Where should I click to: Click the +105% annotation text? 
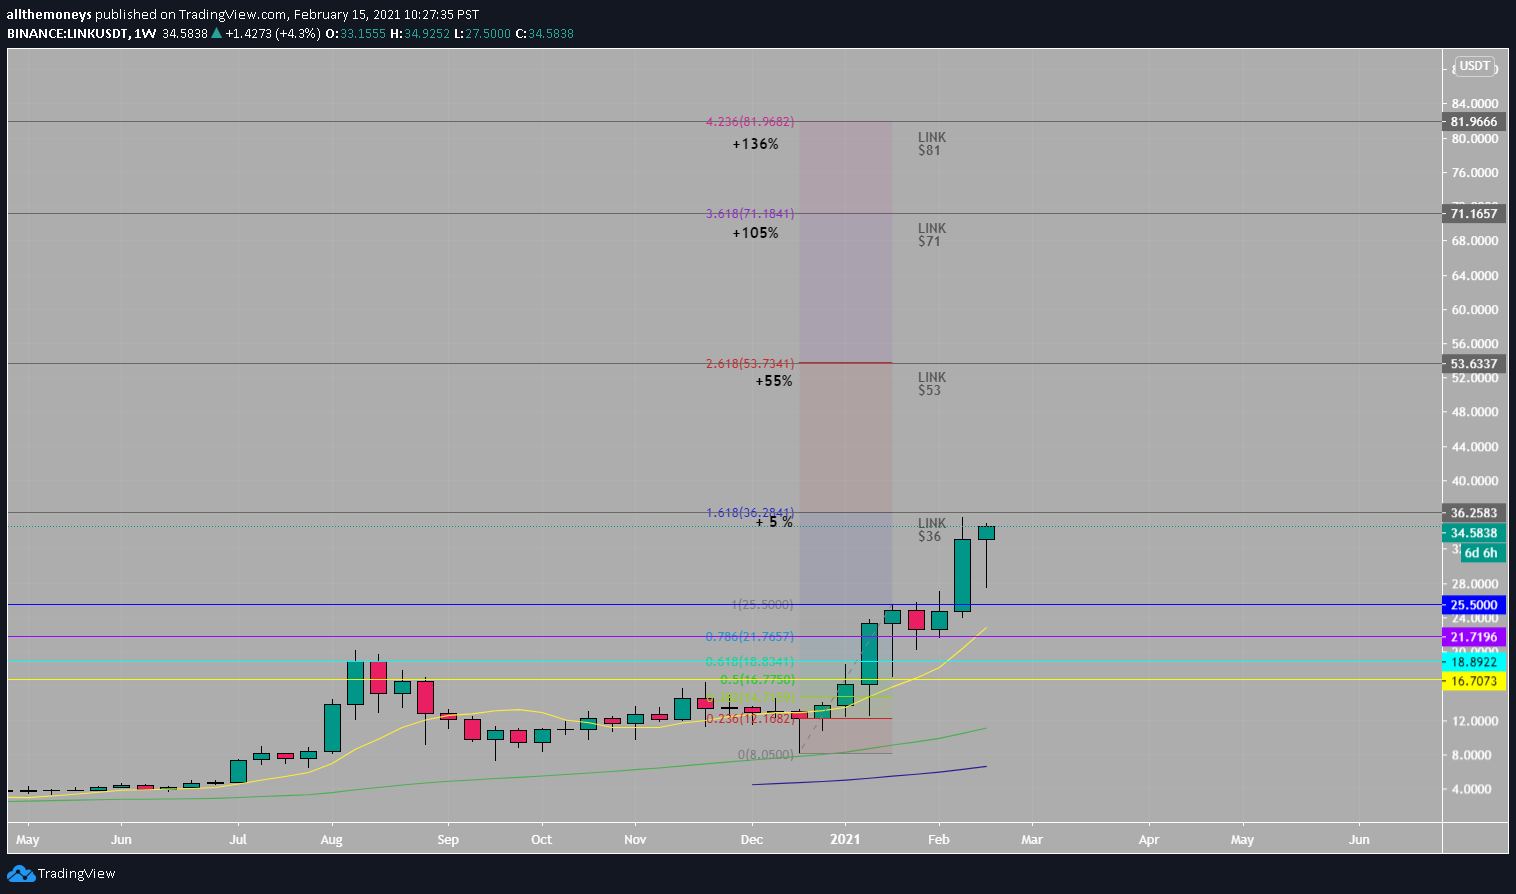[x=755, y=233]
